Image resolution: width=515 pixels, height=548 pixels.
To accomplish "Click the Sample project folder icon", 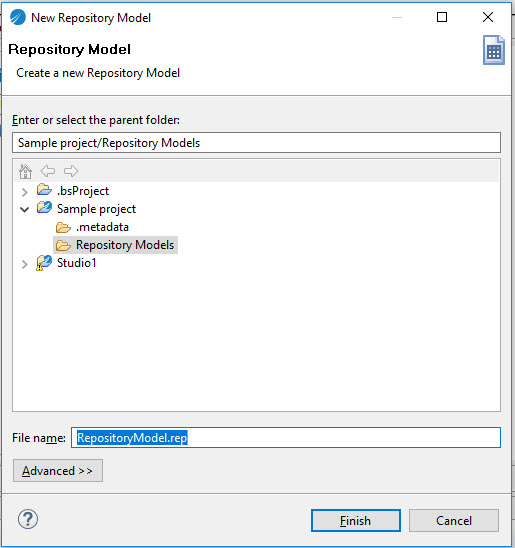I will point(44,208).
